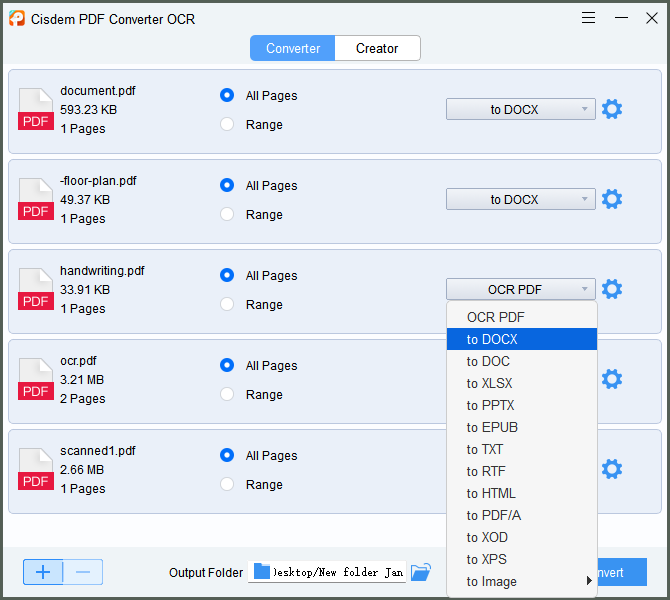Open settings gear for document.pdf

coord(611,109)
